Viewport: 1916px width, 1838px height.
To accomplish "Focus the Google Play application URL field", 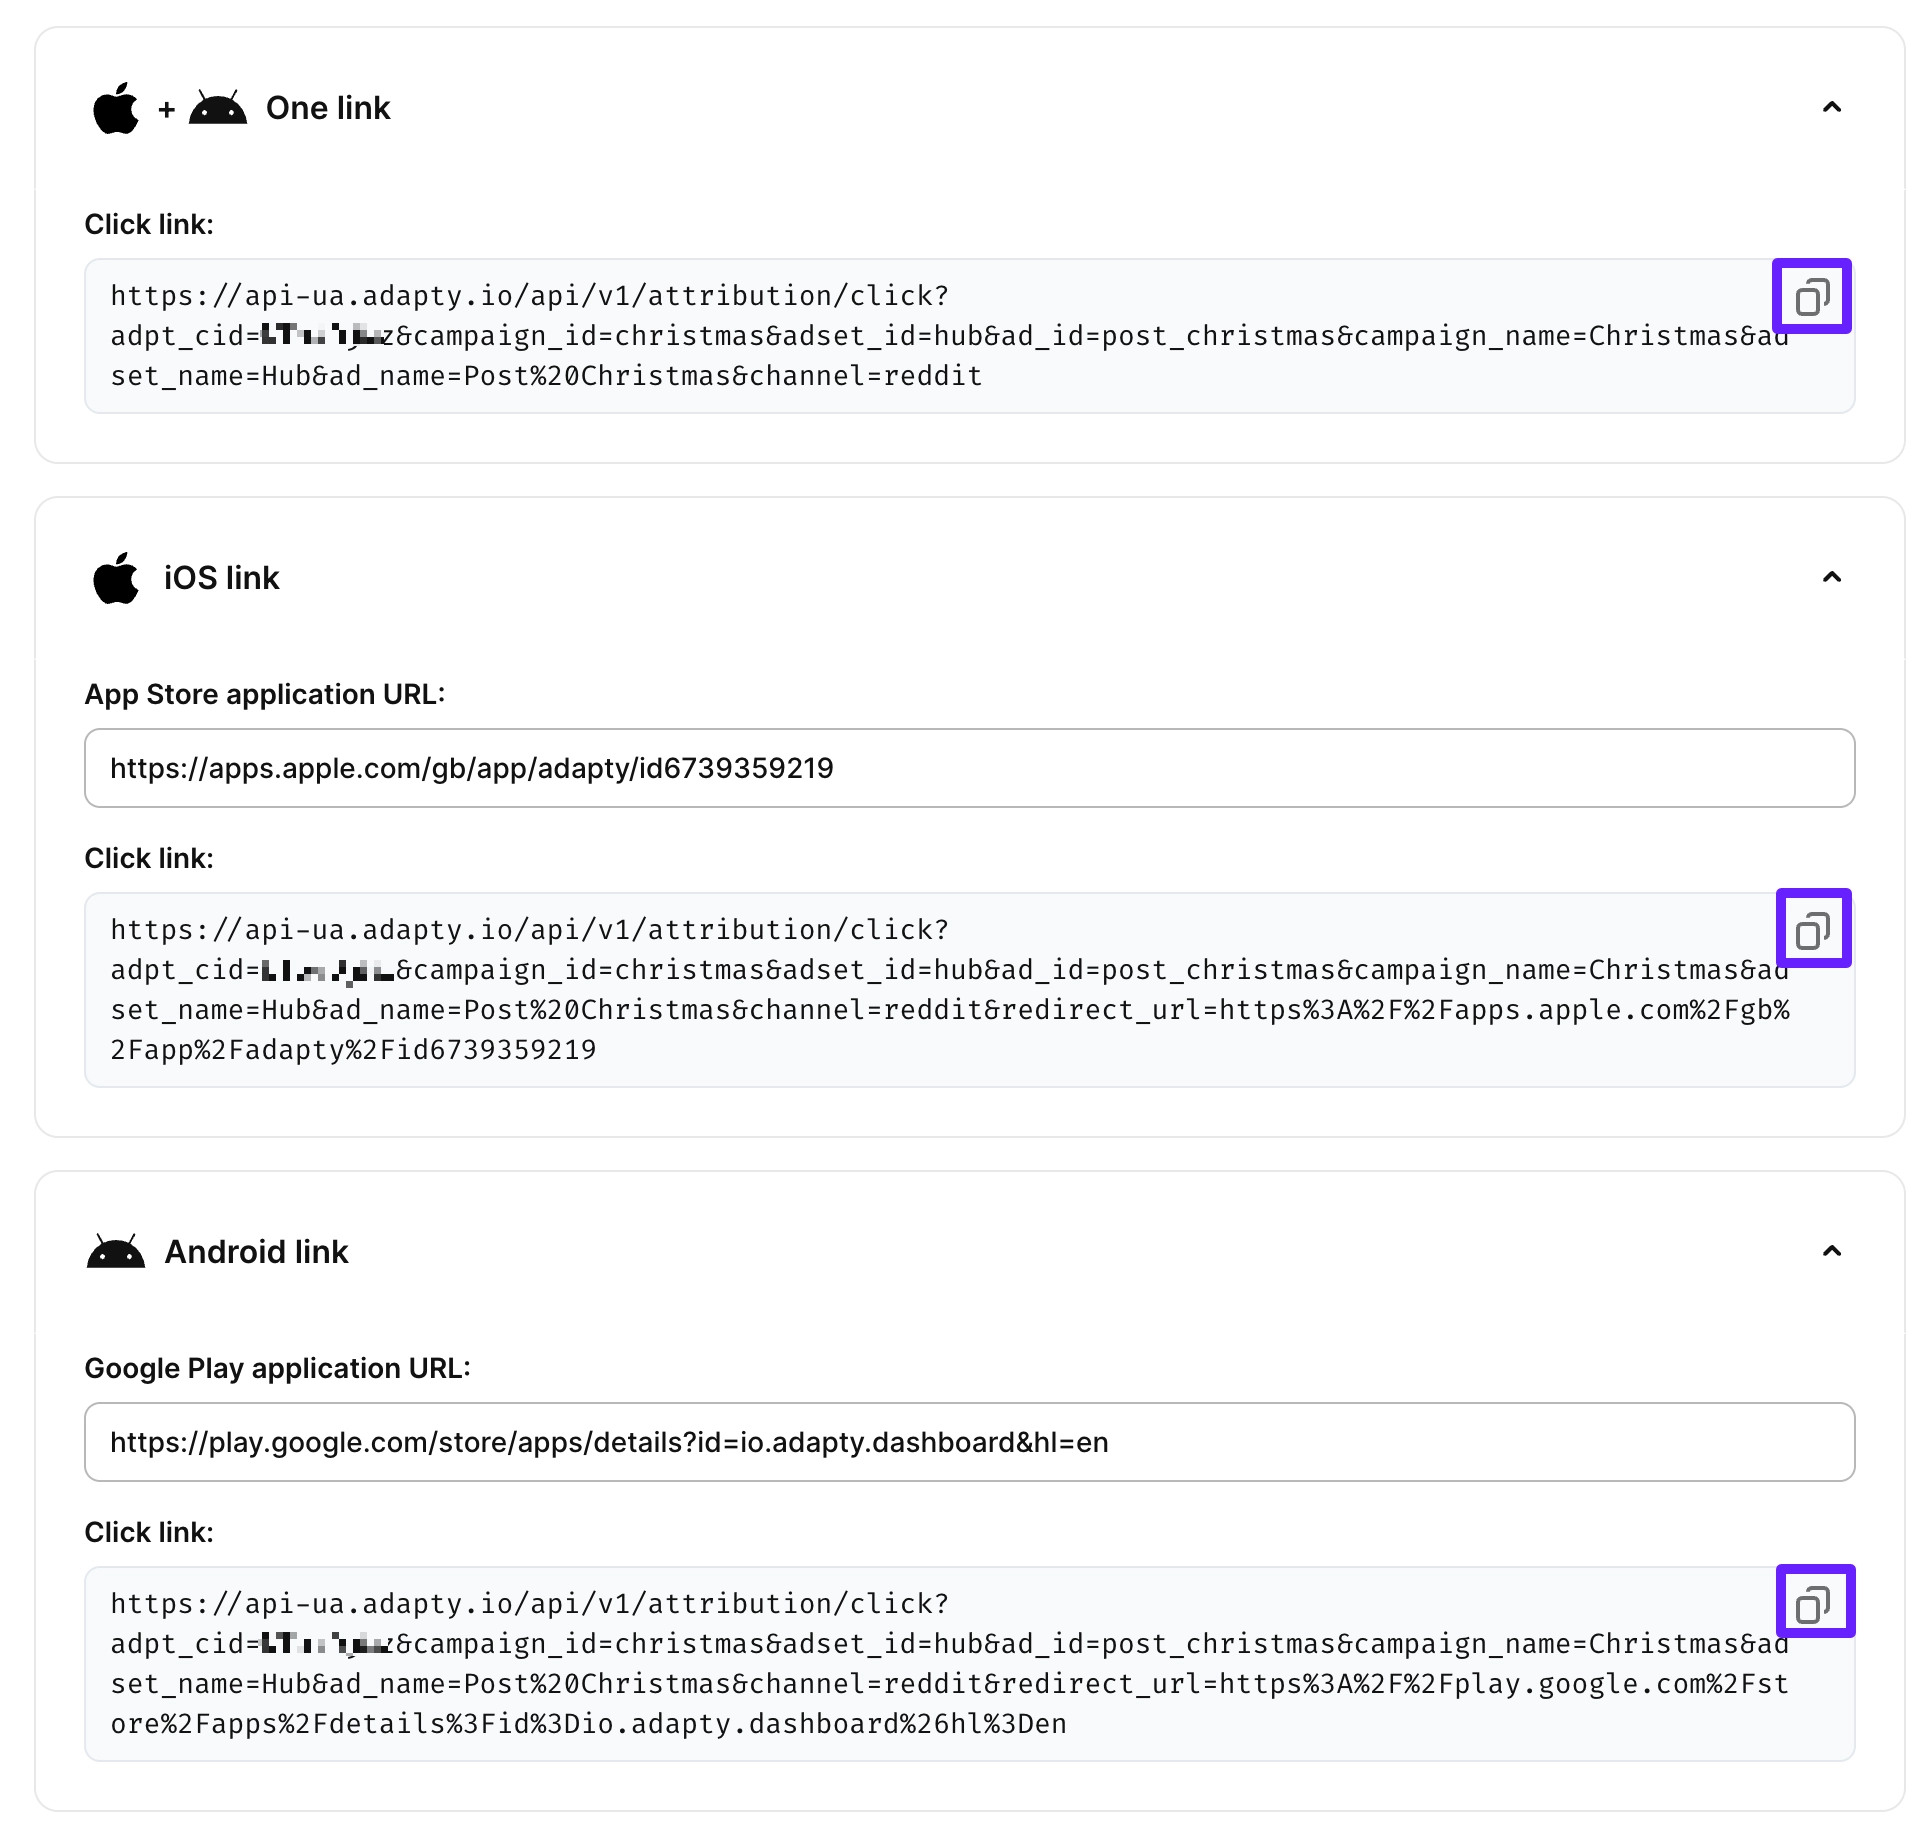I will point(968,1442).
